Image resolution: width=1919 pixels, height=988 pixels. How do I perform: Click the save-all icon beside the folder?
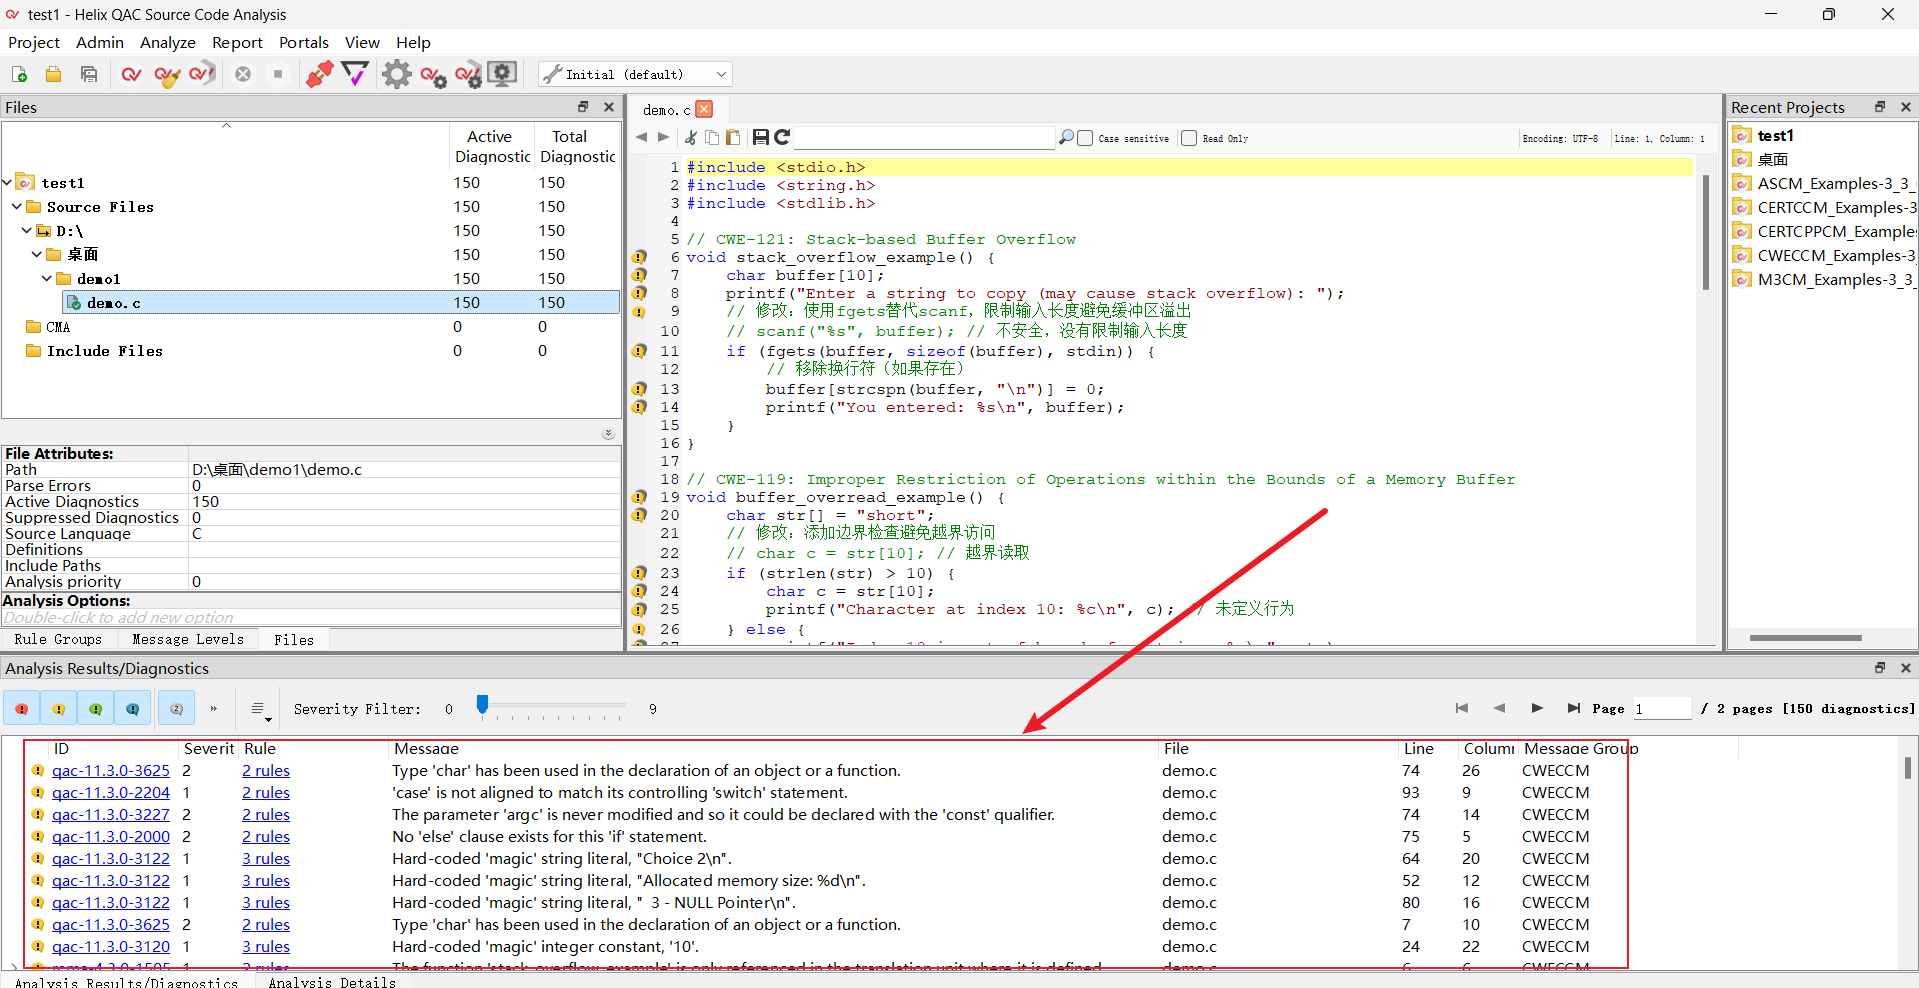click(x=89, y=74)
